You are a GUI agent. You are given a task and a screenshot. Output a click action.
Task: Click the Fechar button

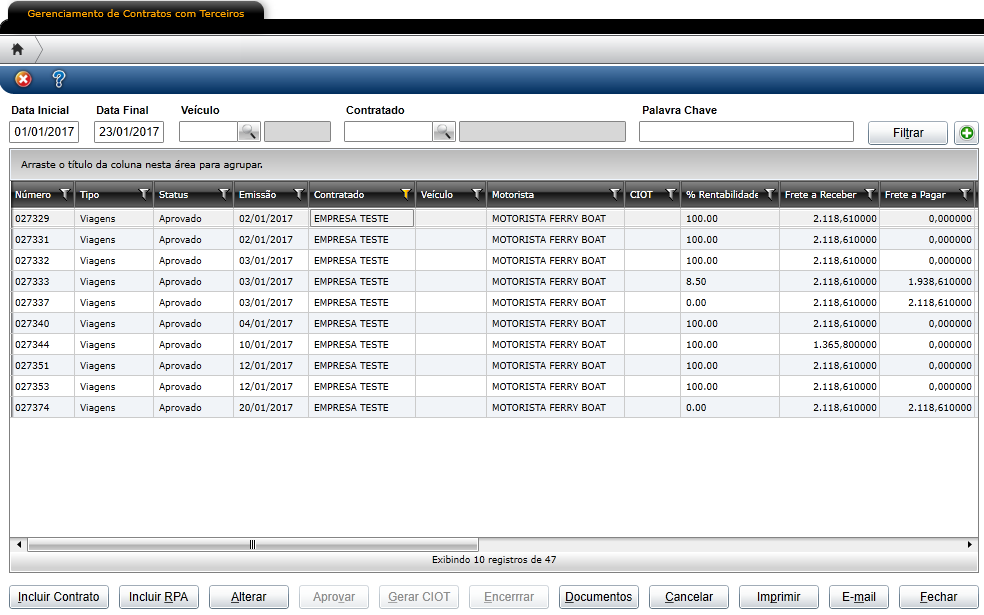coord(939,597)
